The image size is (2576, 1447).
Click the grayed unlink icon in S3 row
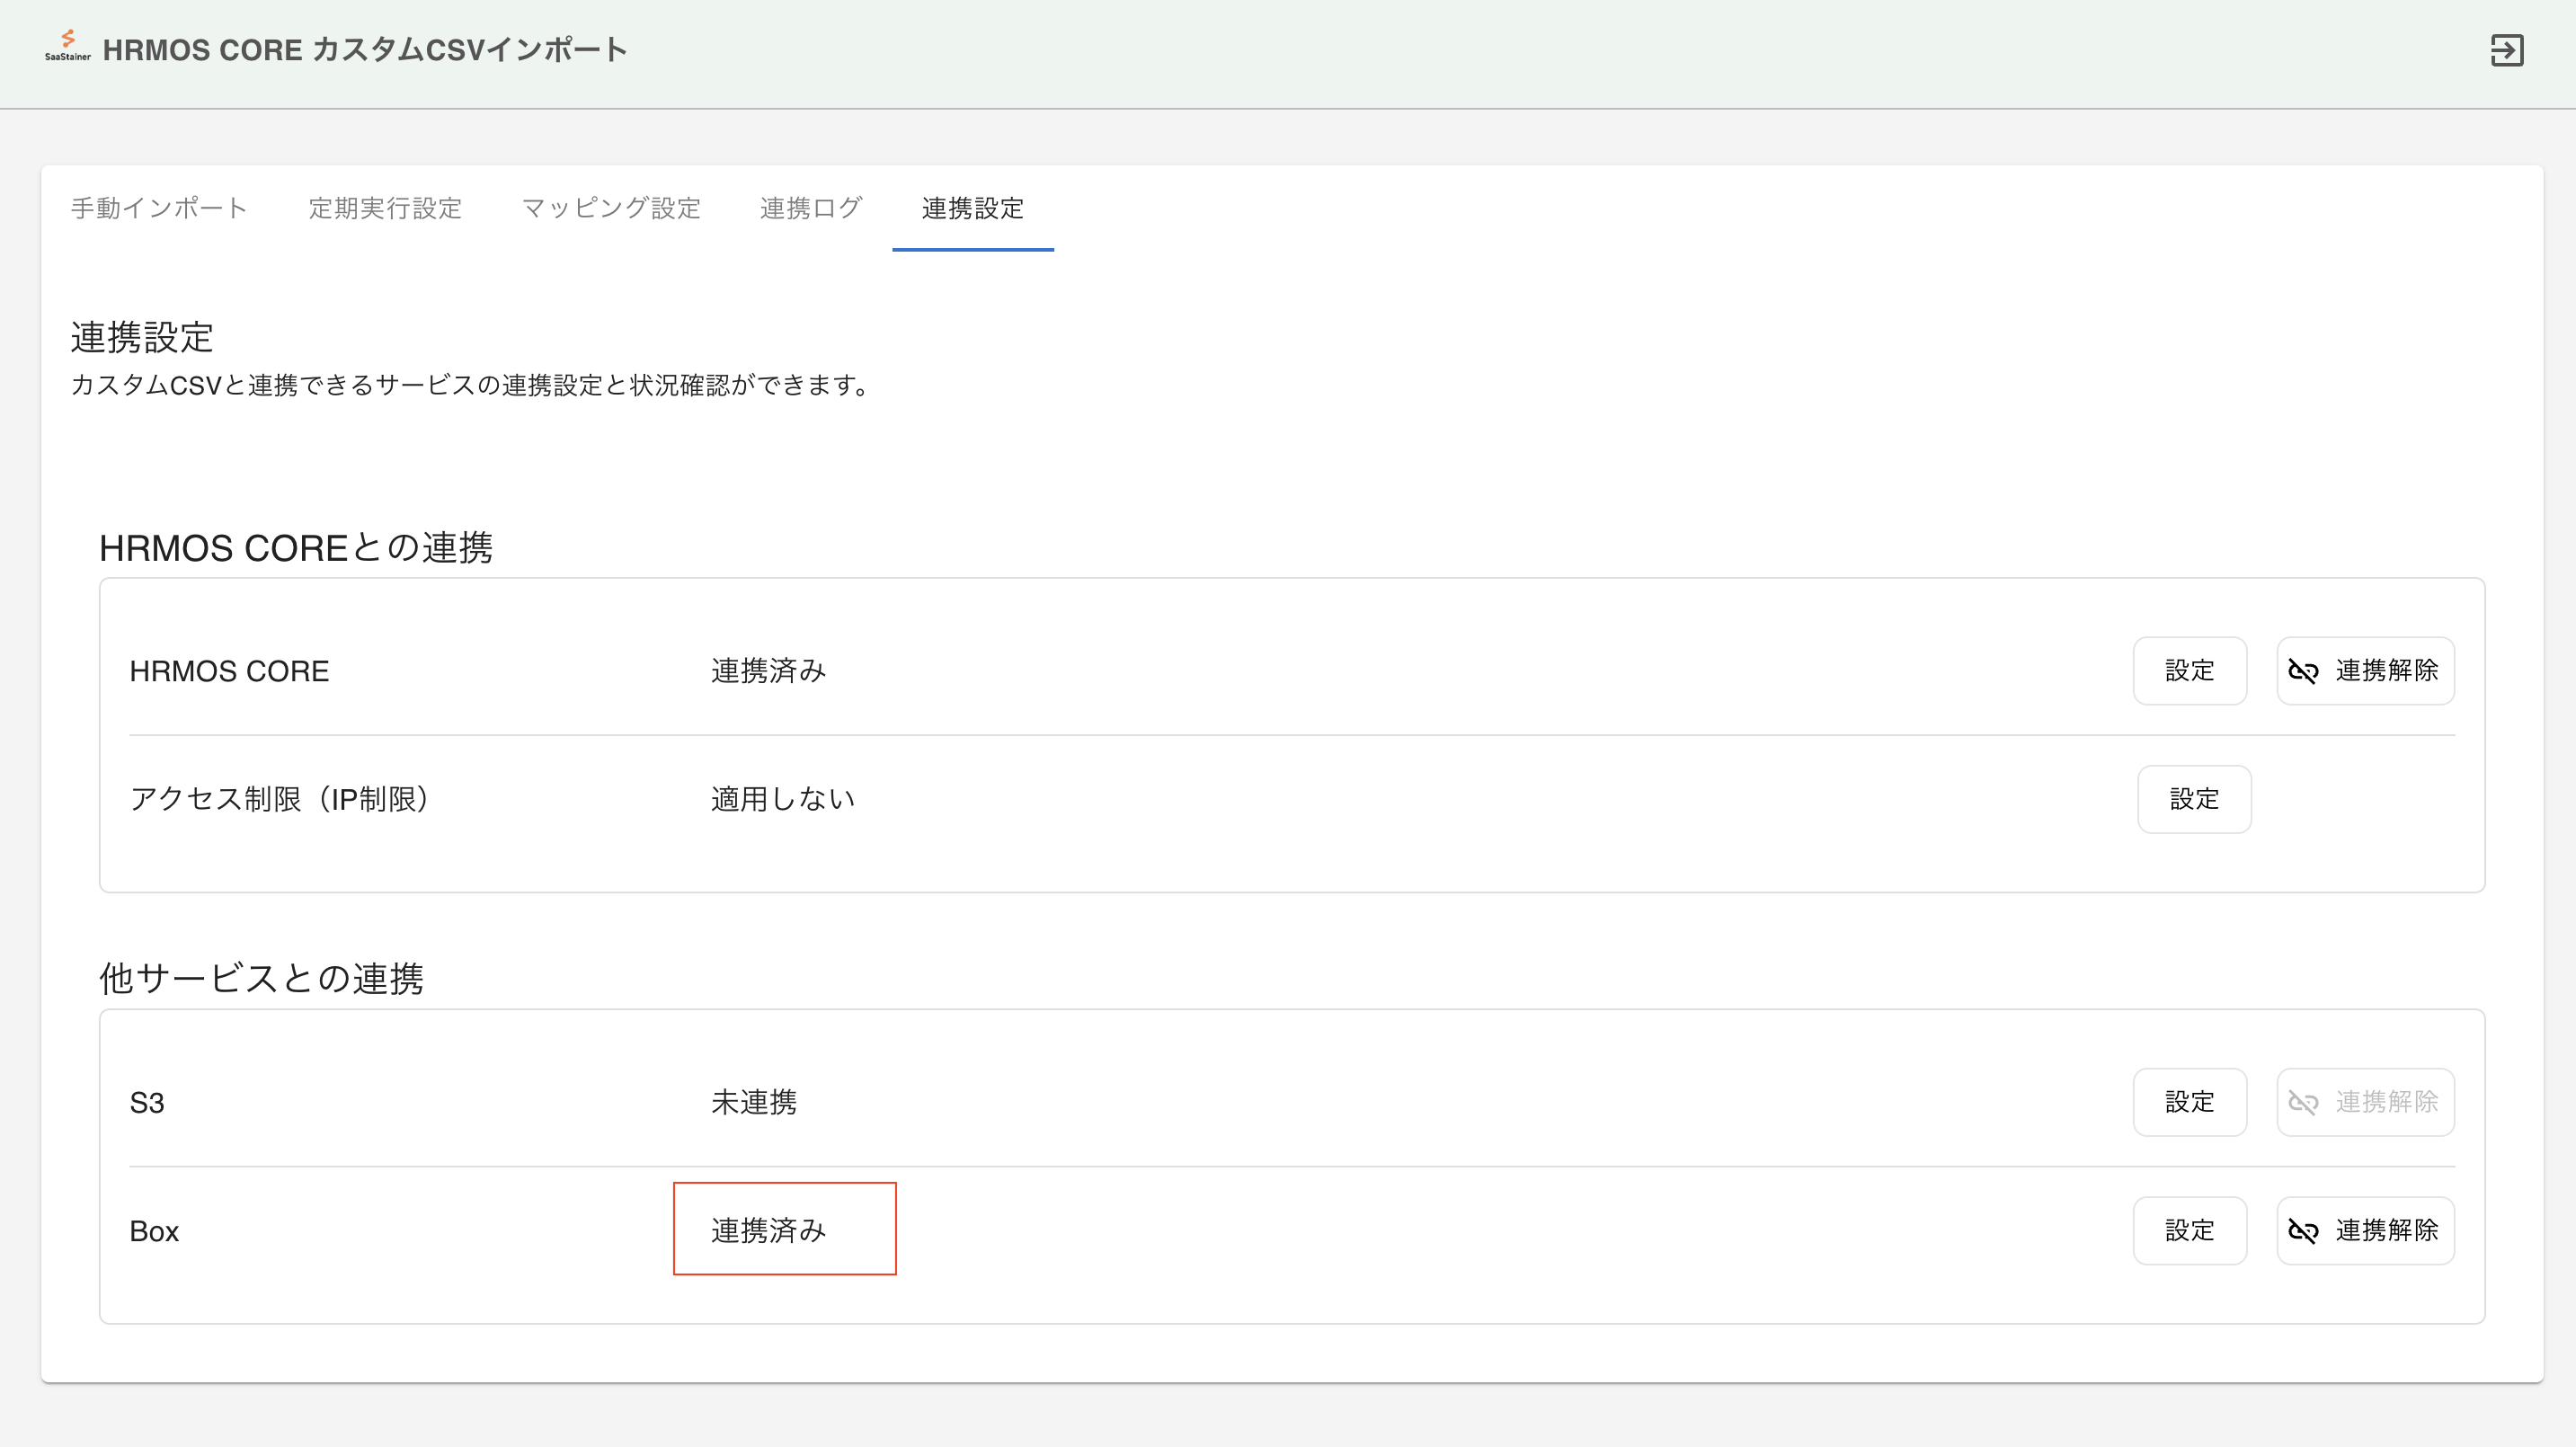click(x=2303, y=1102)
